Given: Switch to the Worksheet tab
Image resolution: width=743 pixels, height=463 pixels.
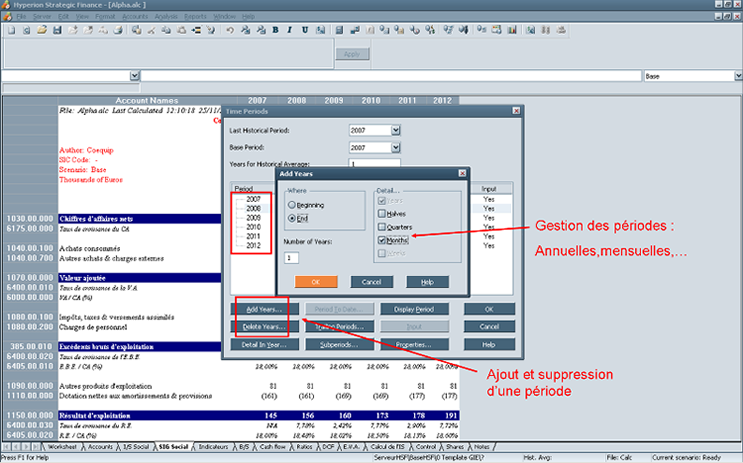Looking at the screenshot, I should [x=62, y=447].
